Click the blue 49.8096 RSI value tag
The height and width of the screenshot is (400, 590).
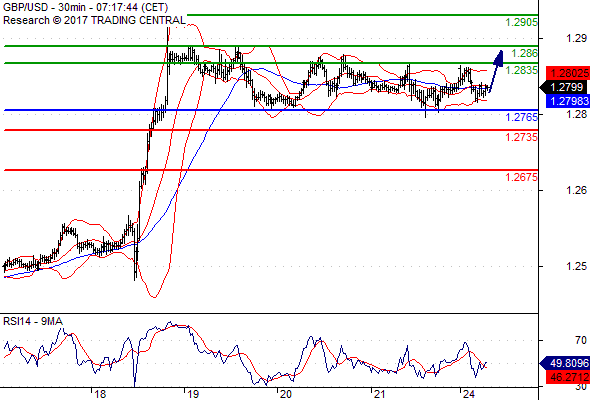coord(565,363)
